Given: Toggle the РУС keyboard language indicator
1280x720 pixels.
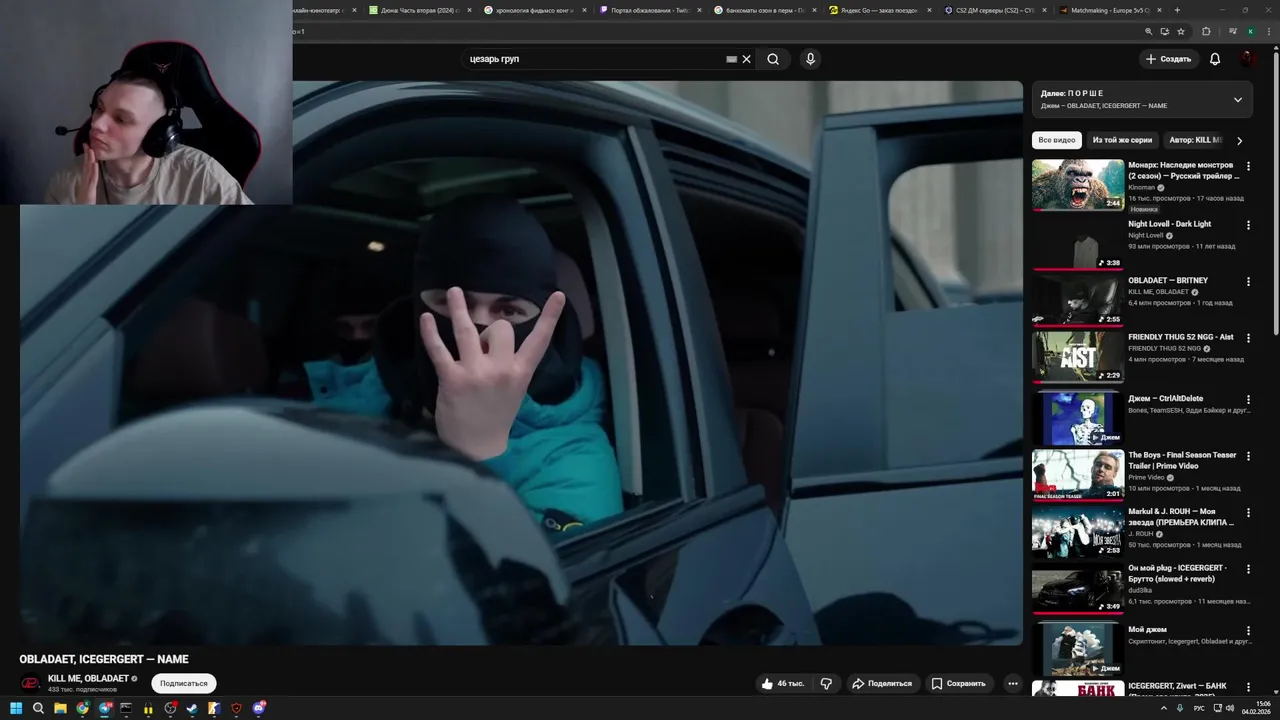Looking at the screenshot, I should pos(1199,708).
